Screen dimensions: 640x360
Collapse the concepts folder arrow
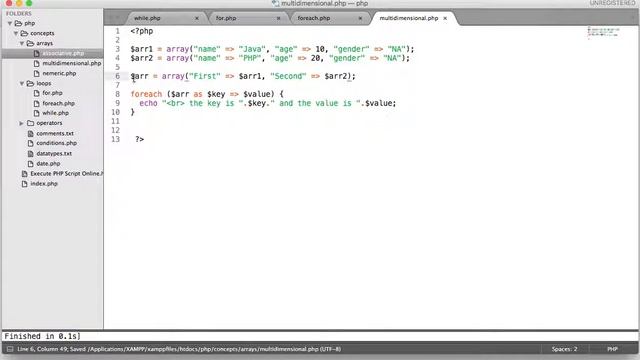pyautogui.click(x=16, y=33)
